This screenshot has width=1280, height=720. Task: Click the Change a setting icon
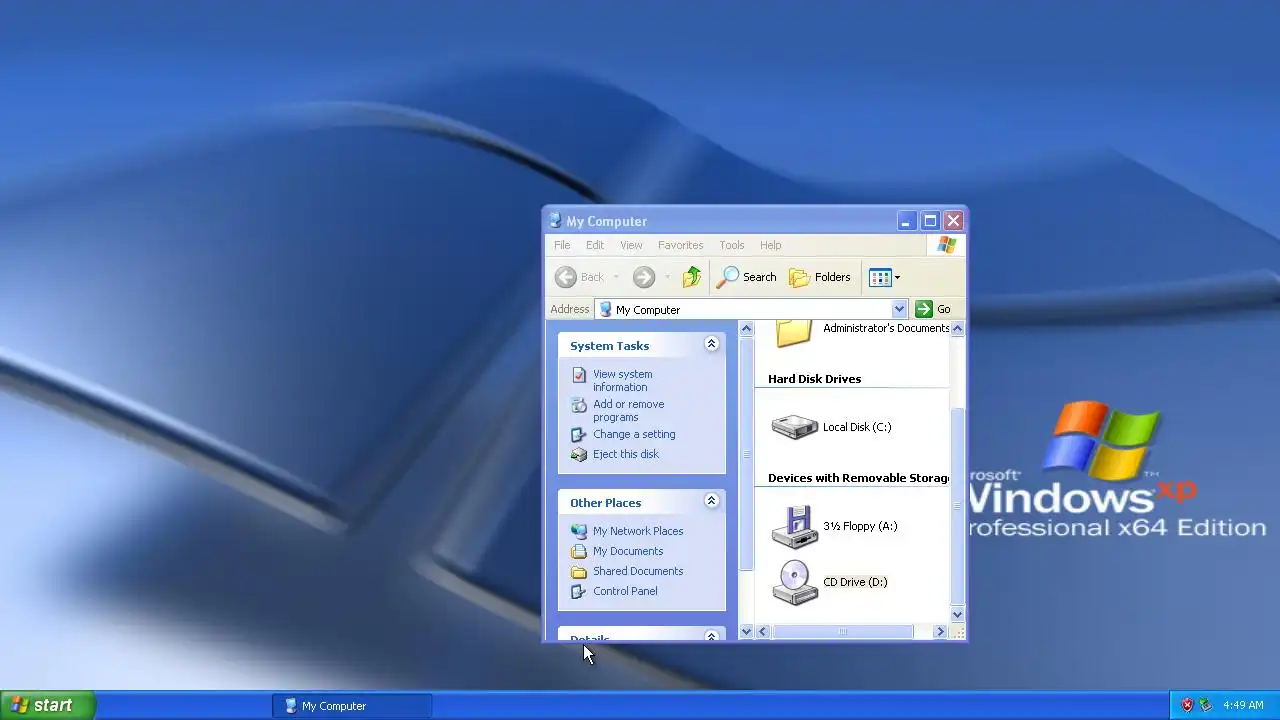(579, 435)
